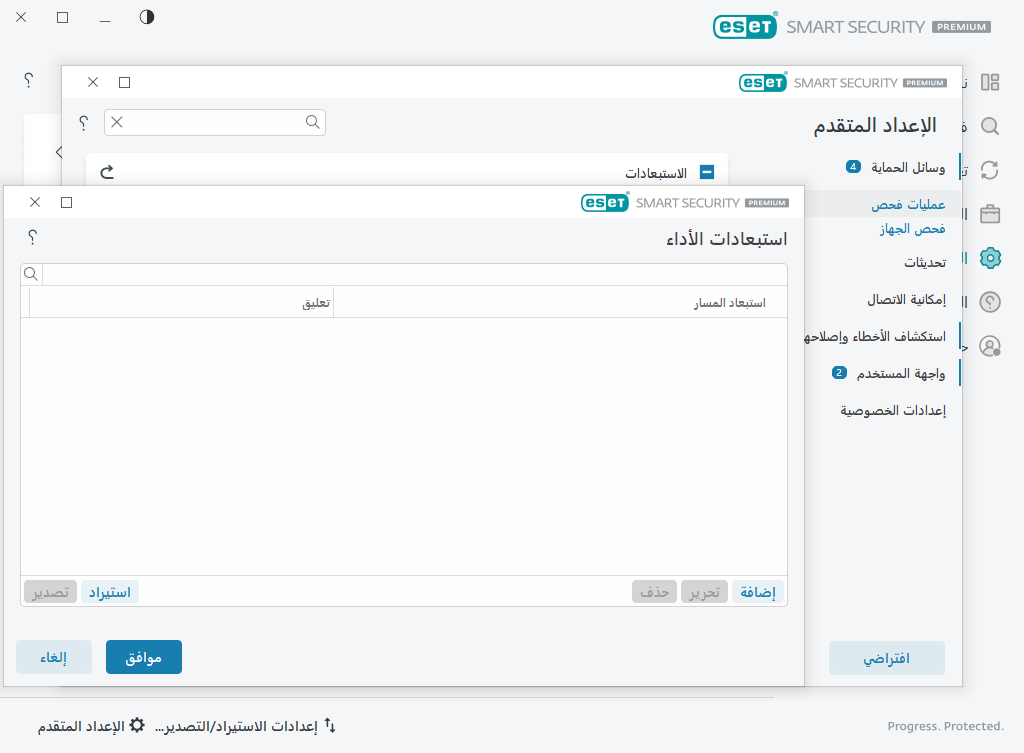Open the Setup gear icon in ESET sidebar
The width and height of the screenshot is (1024, 753).
tap(989, 258)
